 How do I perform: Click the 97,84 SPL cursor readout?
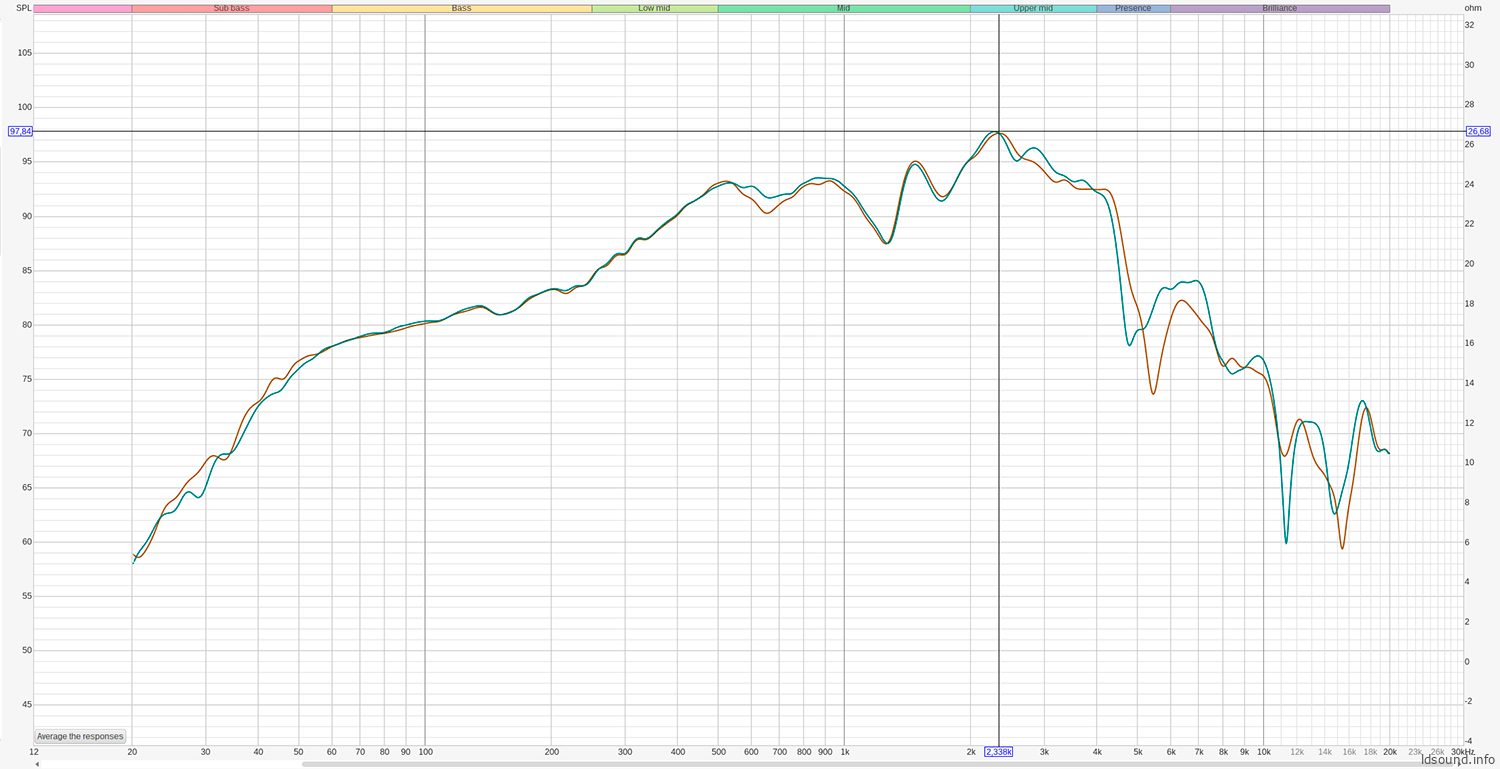pos(20,131)
